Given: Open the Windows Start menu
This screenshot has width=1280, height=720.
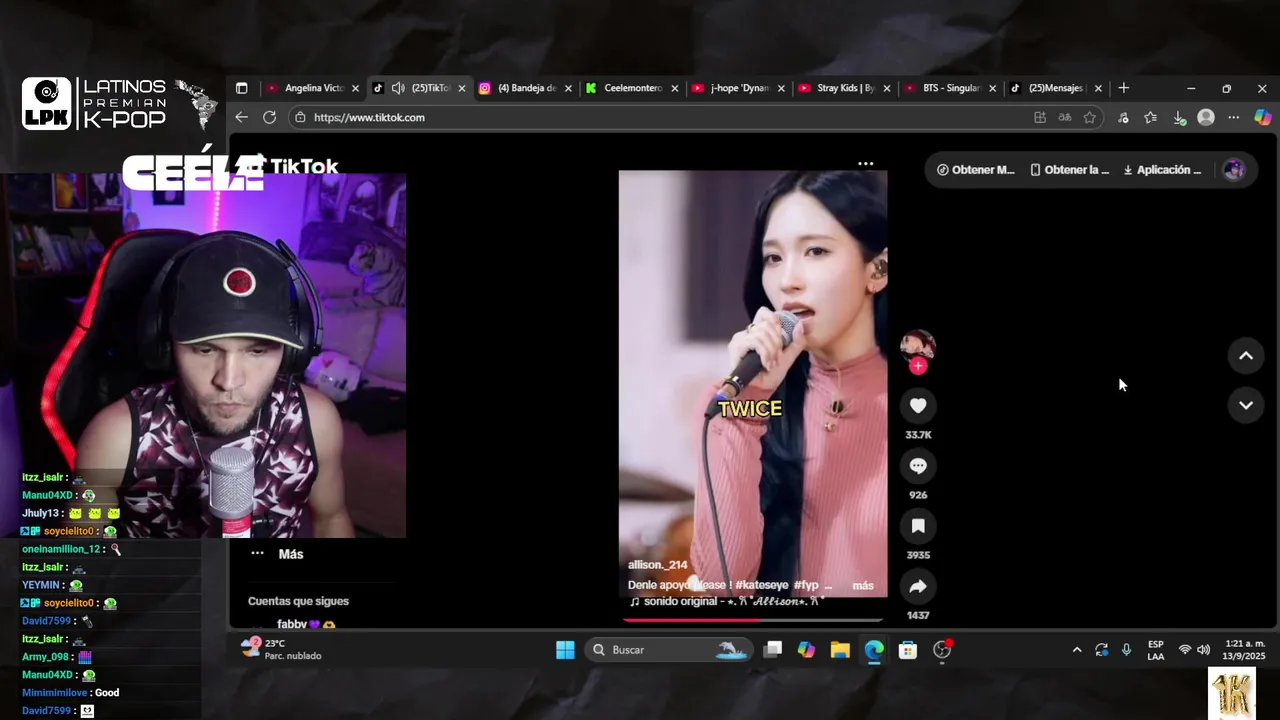Looking at the screenshot, I should point(565,650).
